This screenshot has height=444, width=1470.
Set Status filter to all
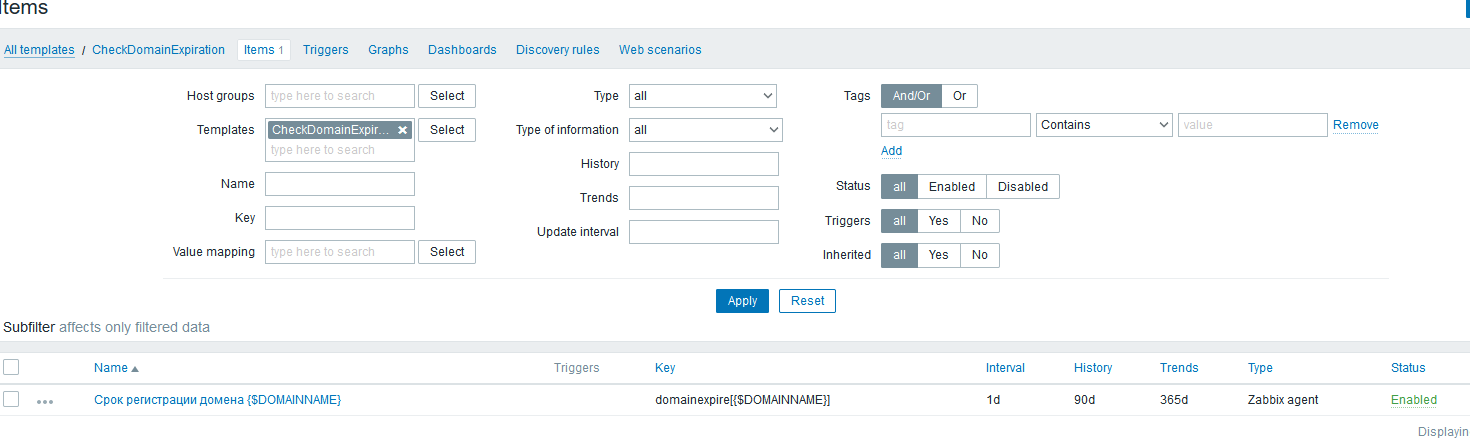[899, 187]
